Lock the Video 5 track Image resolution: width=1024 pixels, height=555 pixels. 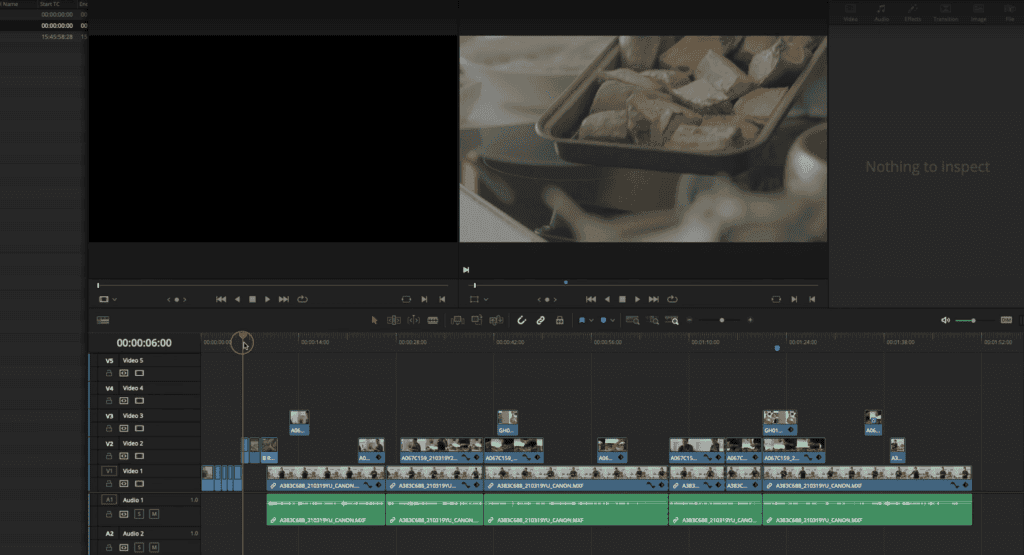108,373
